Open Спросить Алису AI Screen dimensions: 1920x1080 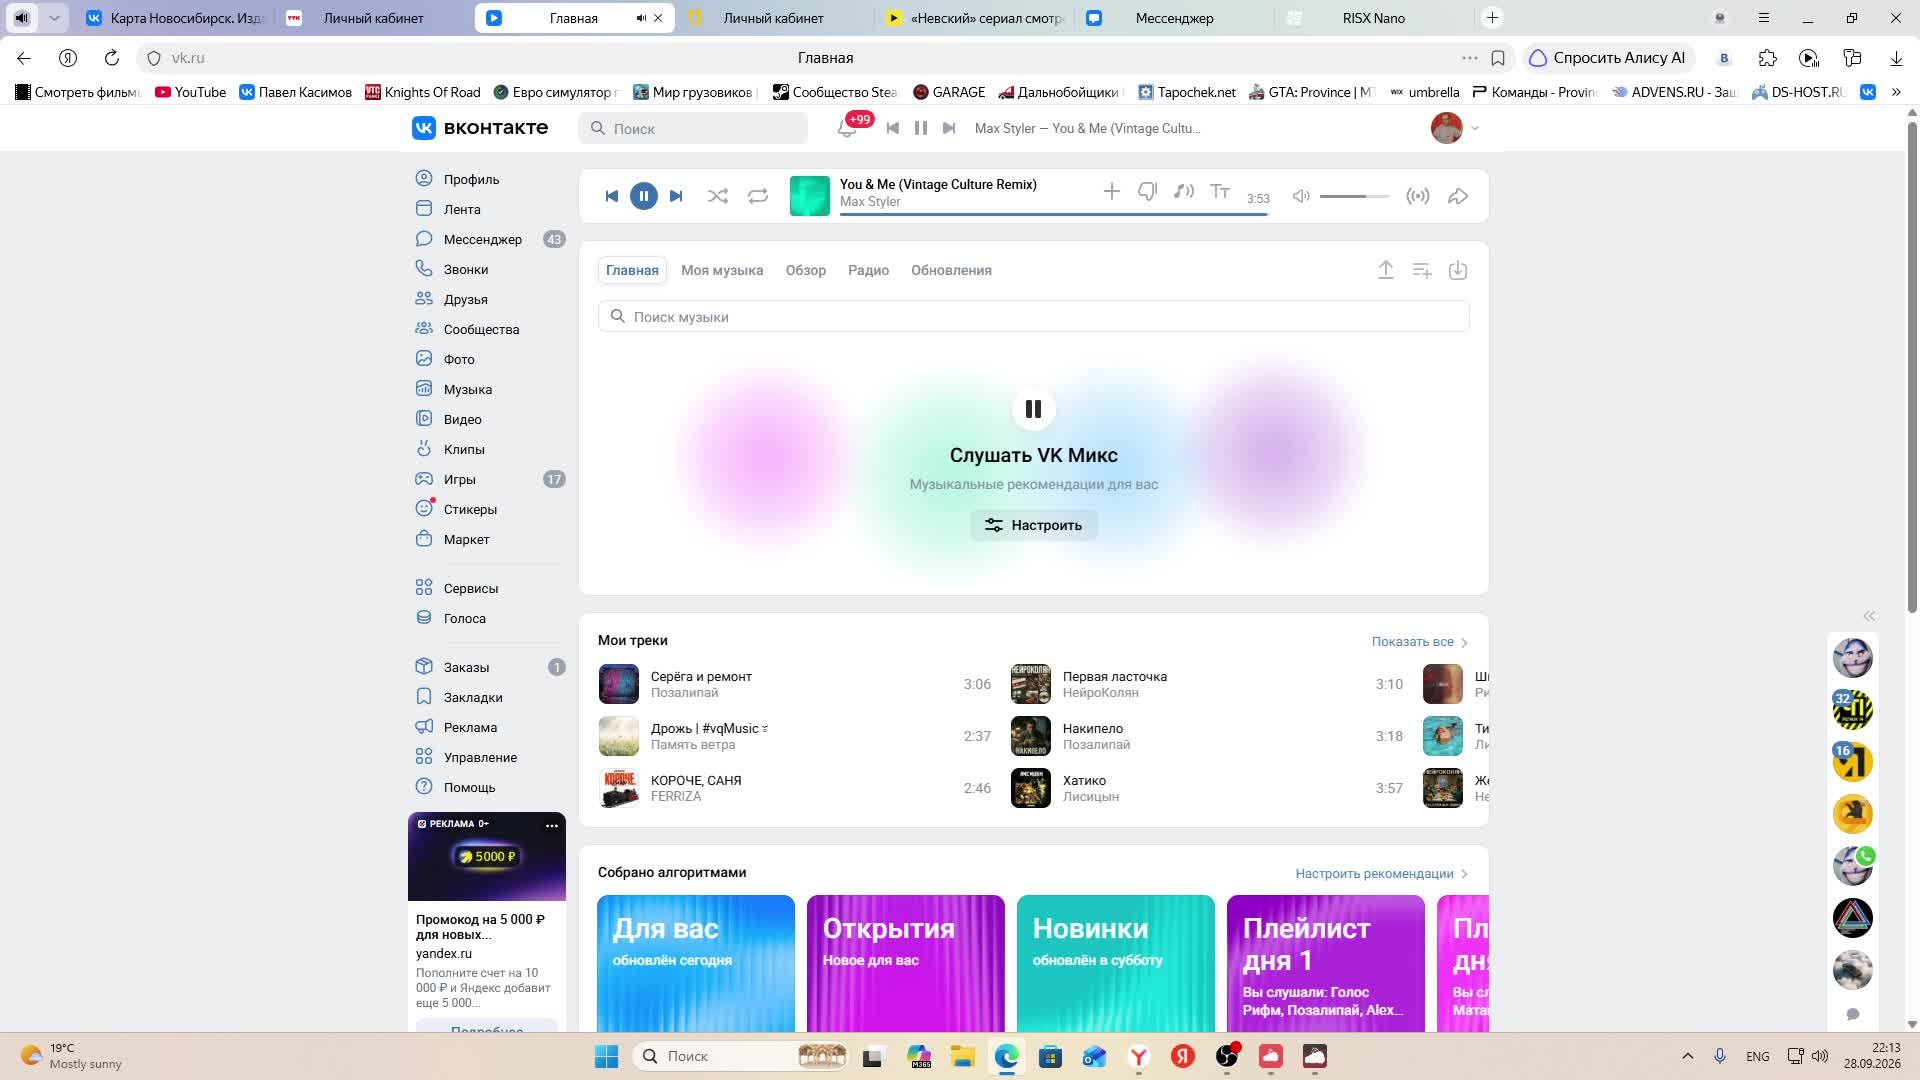point(1607,58)
